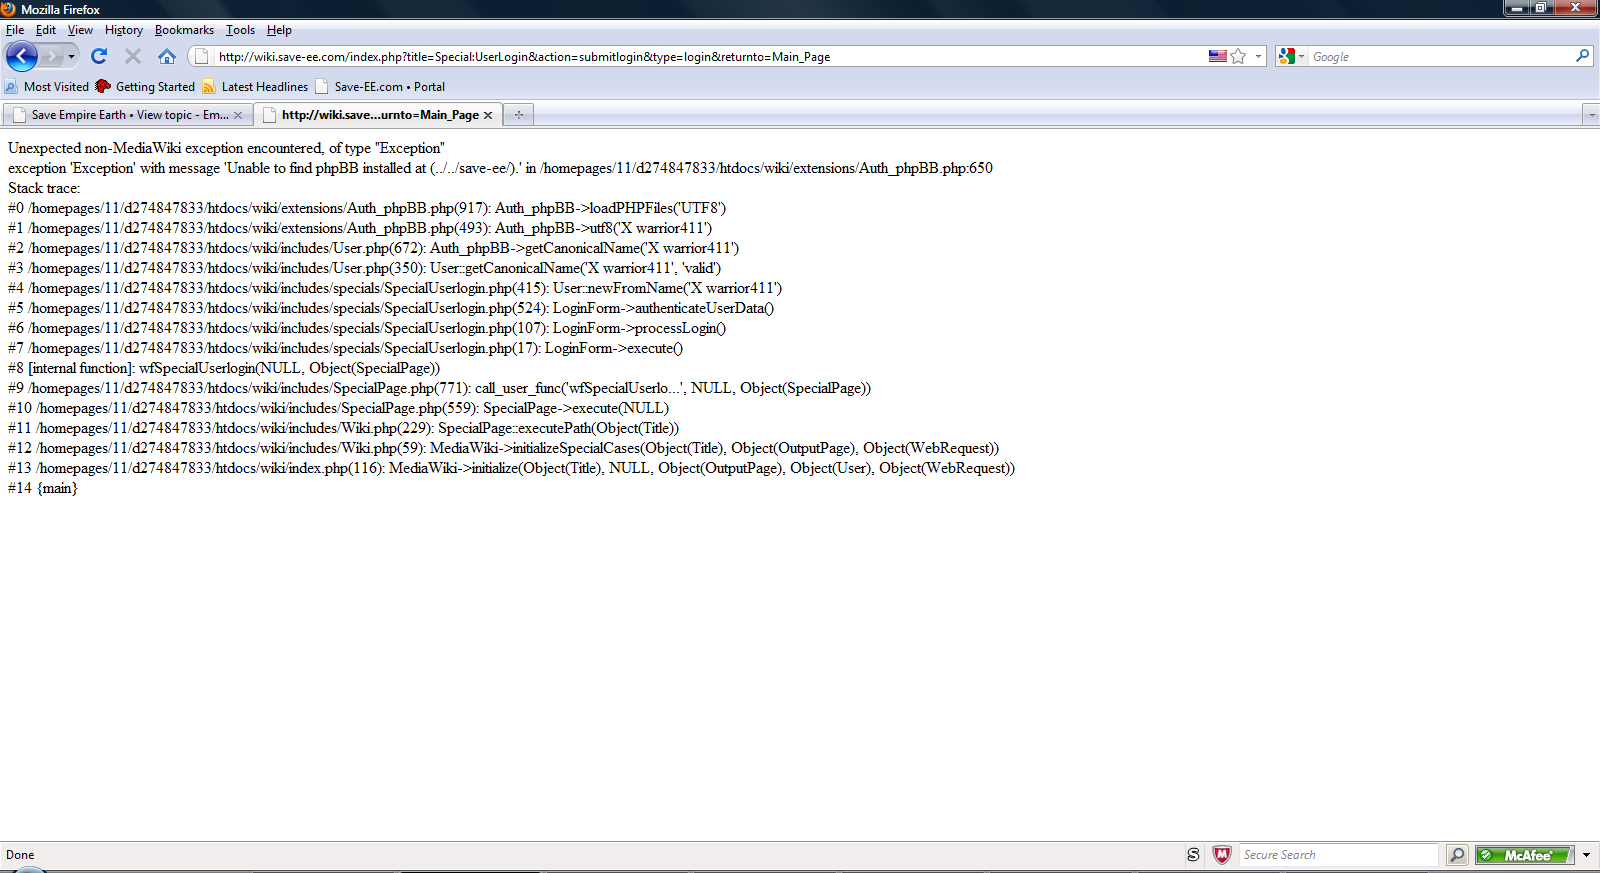Open the McAfee SiteAdvisor dropdown arrow
This screenshot has height=873, width=1600.
1586,855
